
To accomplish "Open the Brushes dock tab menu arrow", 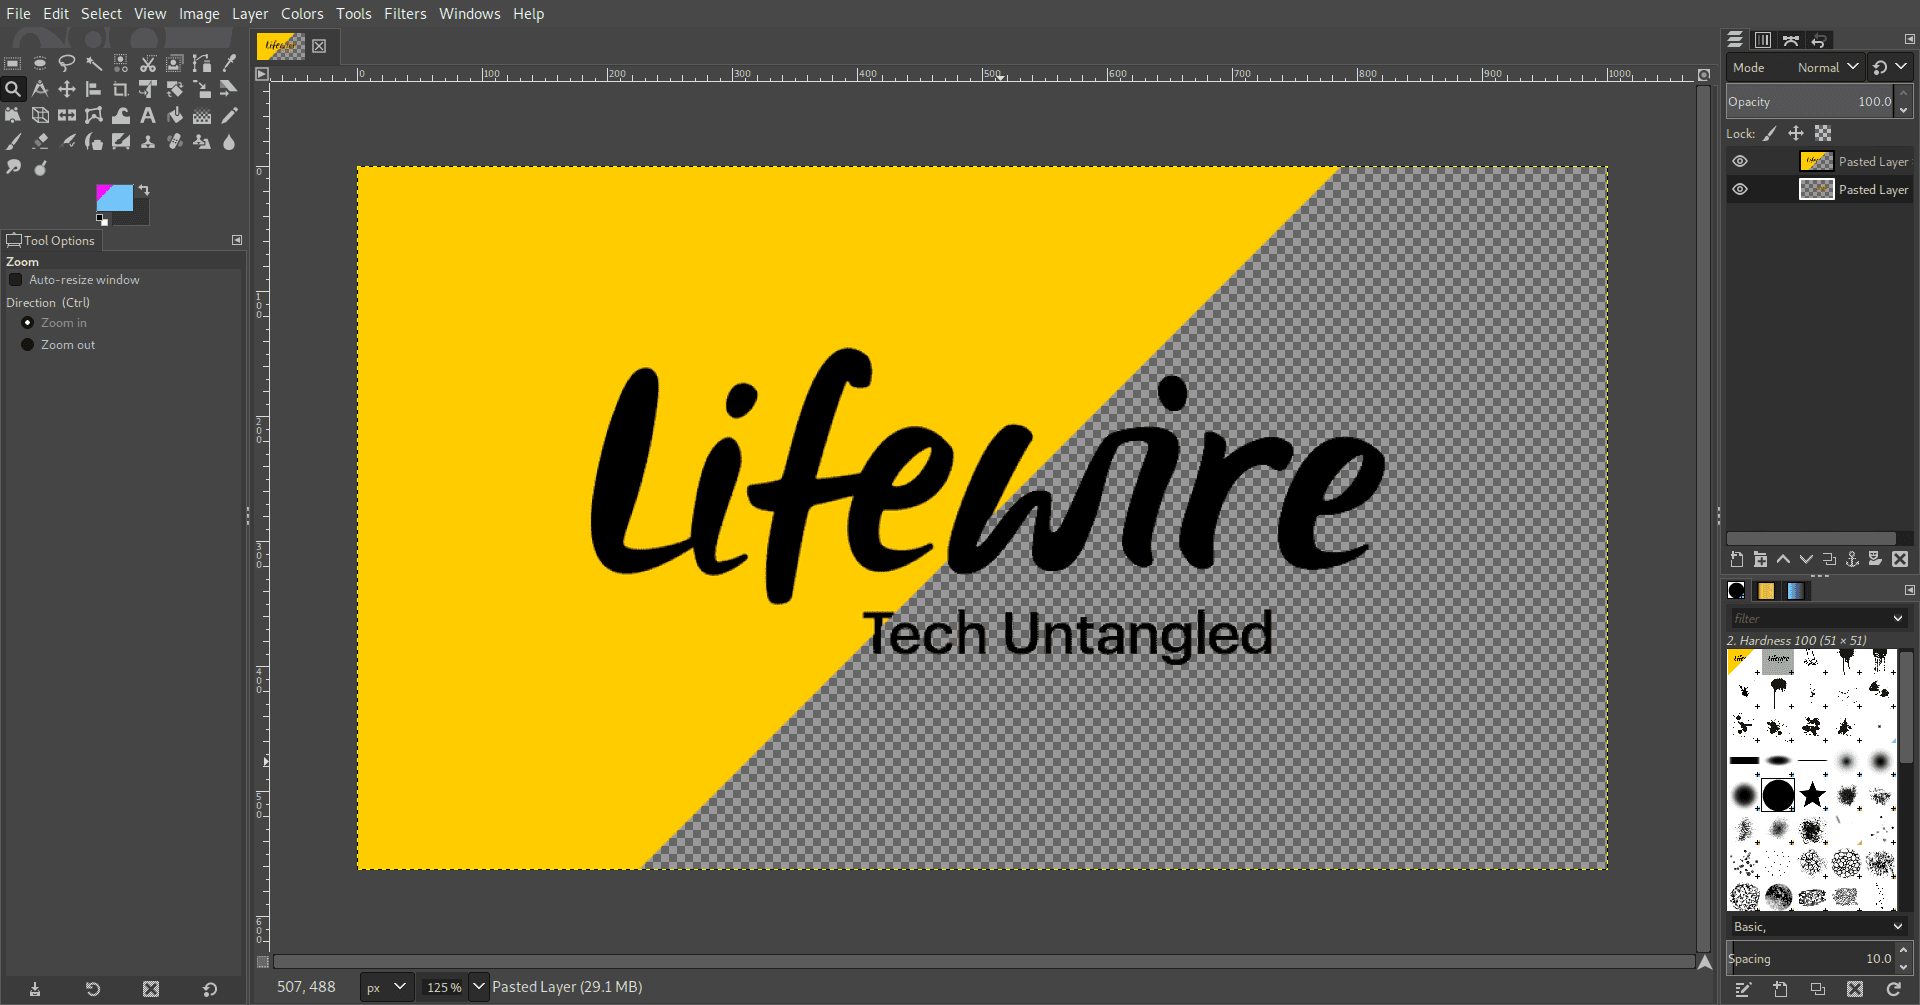I will pos(1909,590).
